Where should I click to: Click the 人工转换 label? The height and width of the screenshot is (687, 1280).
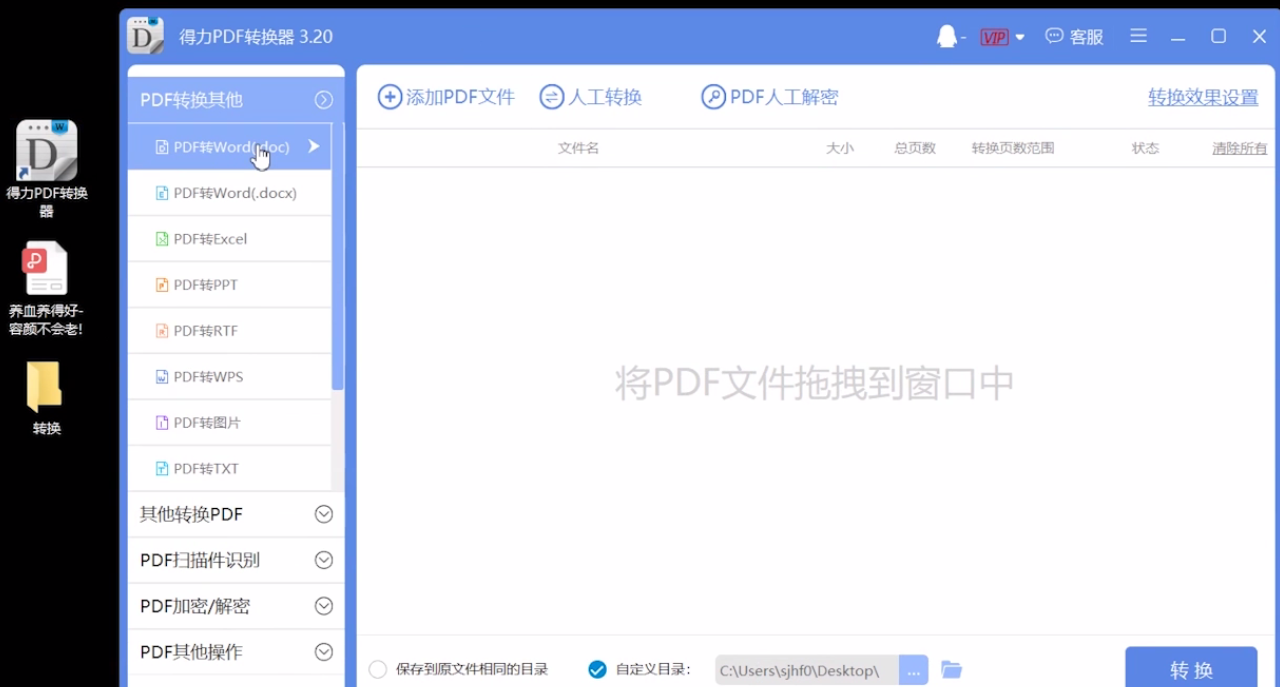pos(605,97)
